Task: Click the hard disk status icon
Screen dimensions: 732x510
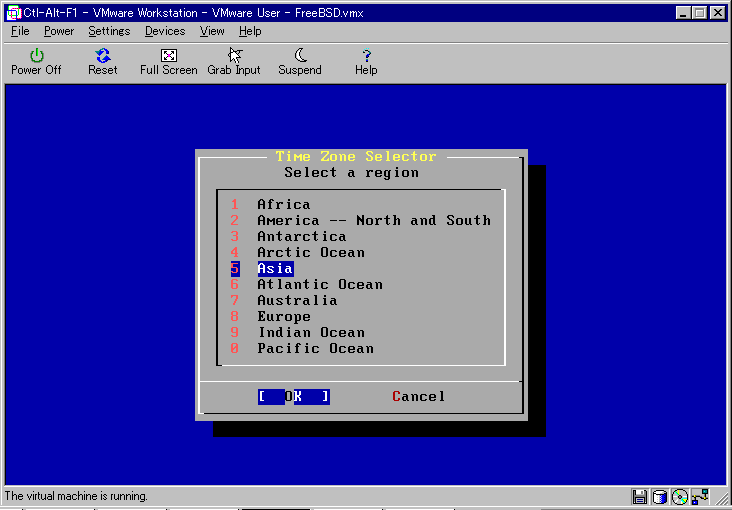Action: pos(660,497)
